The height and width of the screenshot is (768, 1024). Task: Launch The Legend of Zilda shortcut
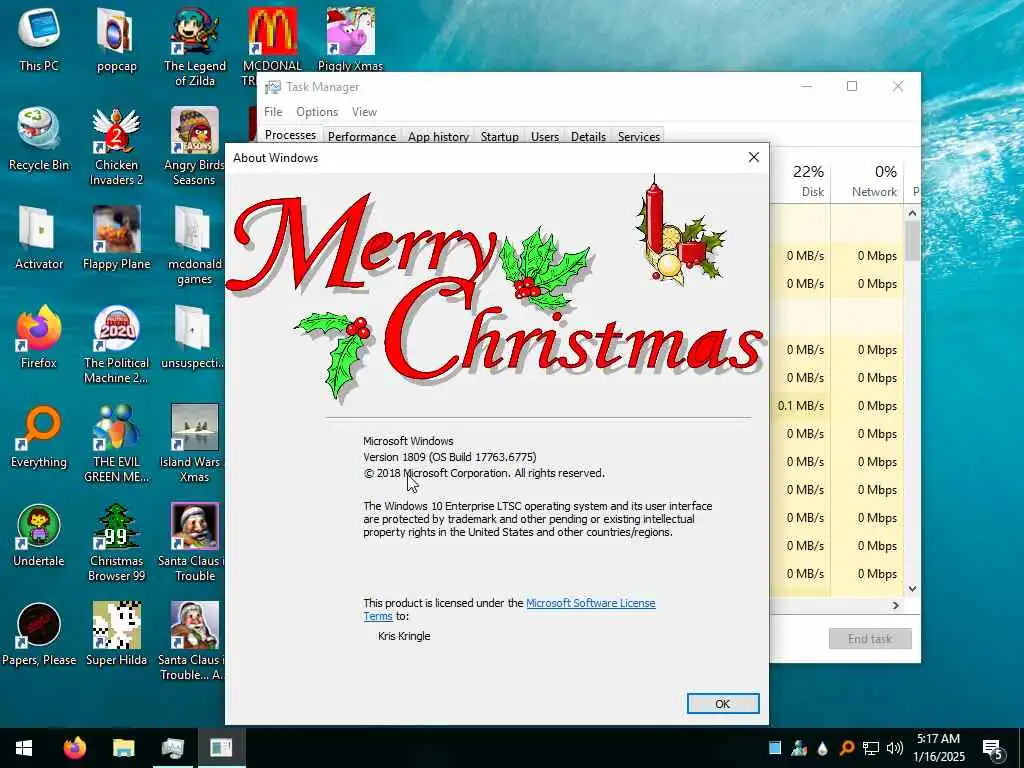click(195, 46)
